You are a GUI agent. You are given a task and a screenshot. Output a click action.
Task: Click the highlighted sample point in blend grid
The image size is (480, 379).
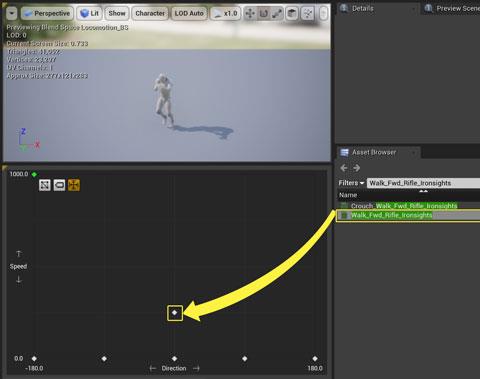click(175, 313)
